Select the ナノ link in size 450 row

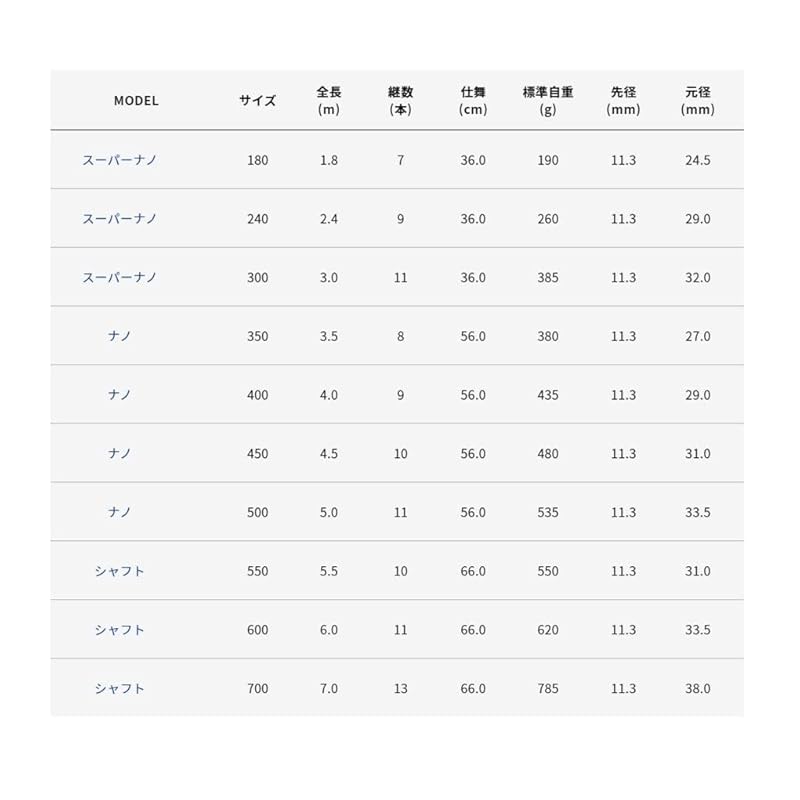pos(120,454)
